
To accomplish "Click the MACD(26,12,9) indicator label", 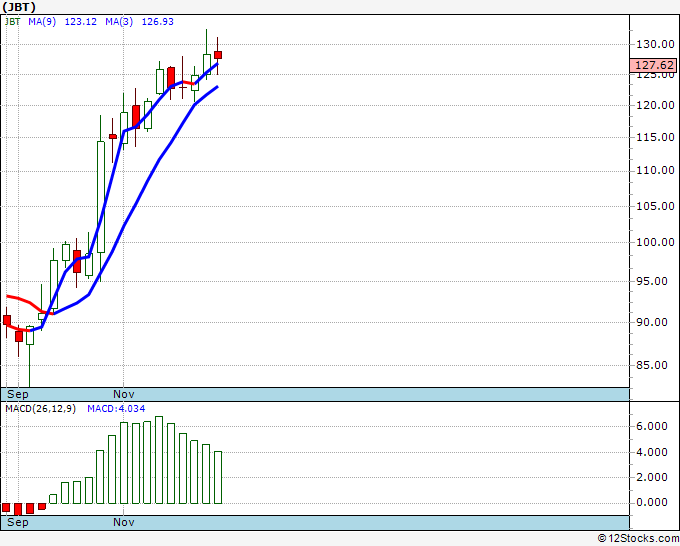I will pos(40,409).
